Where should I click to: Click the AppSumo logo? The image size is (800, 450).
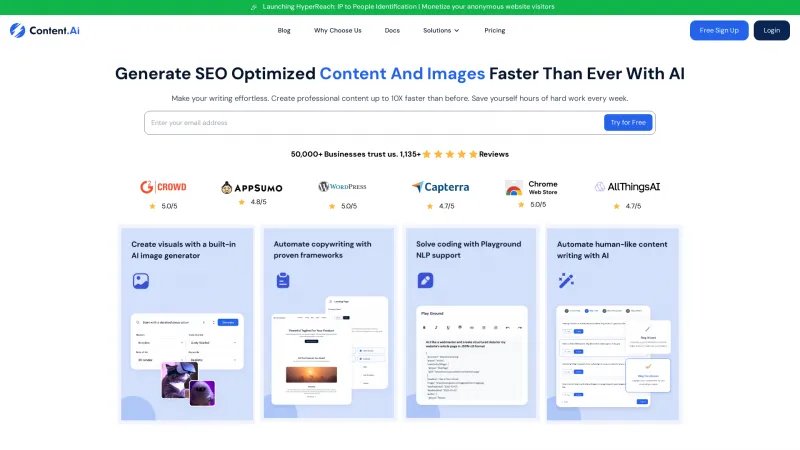click(251, 186)
